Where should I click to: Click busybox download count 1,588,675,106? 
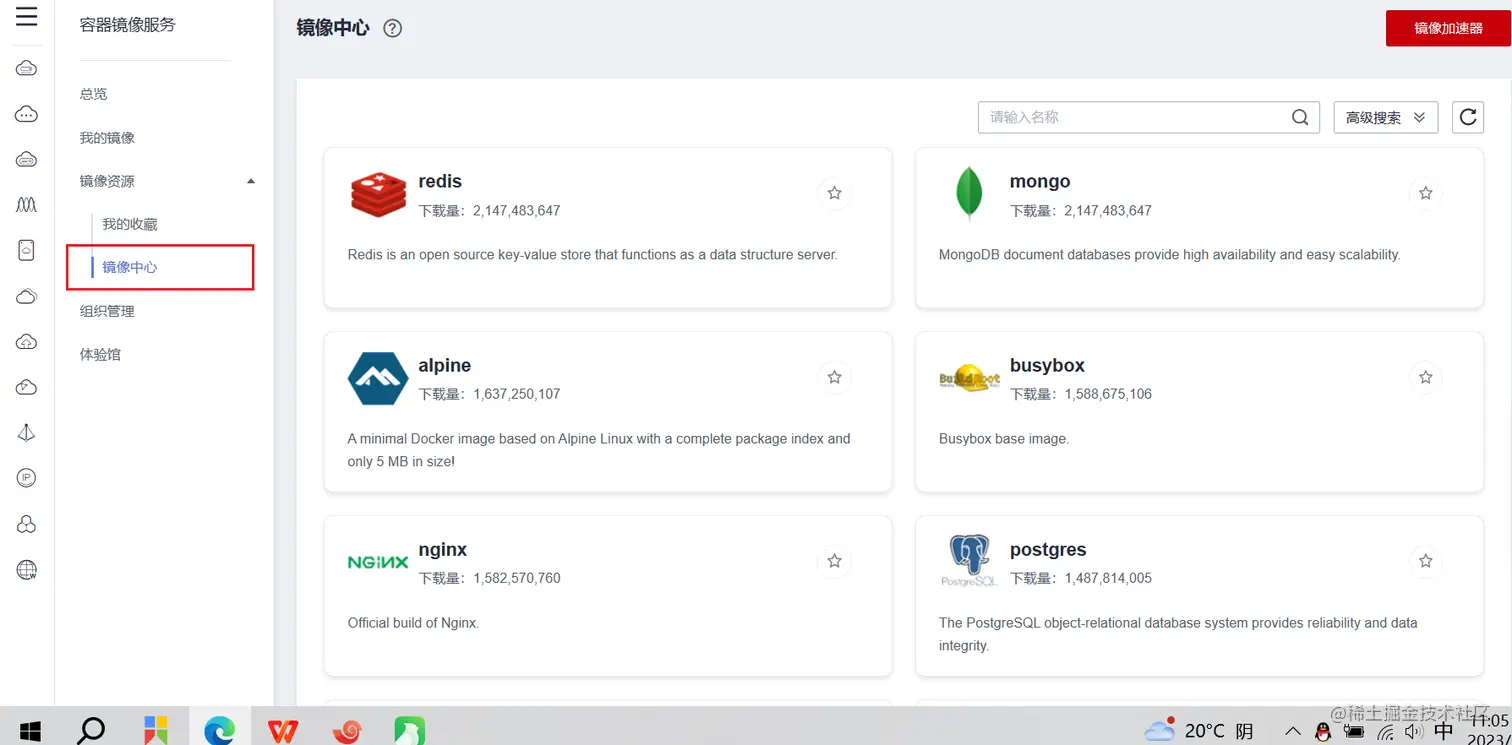tap(1108, 394)
